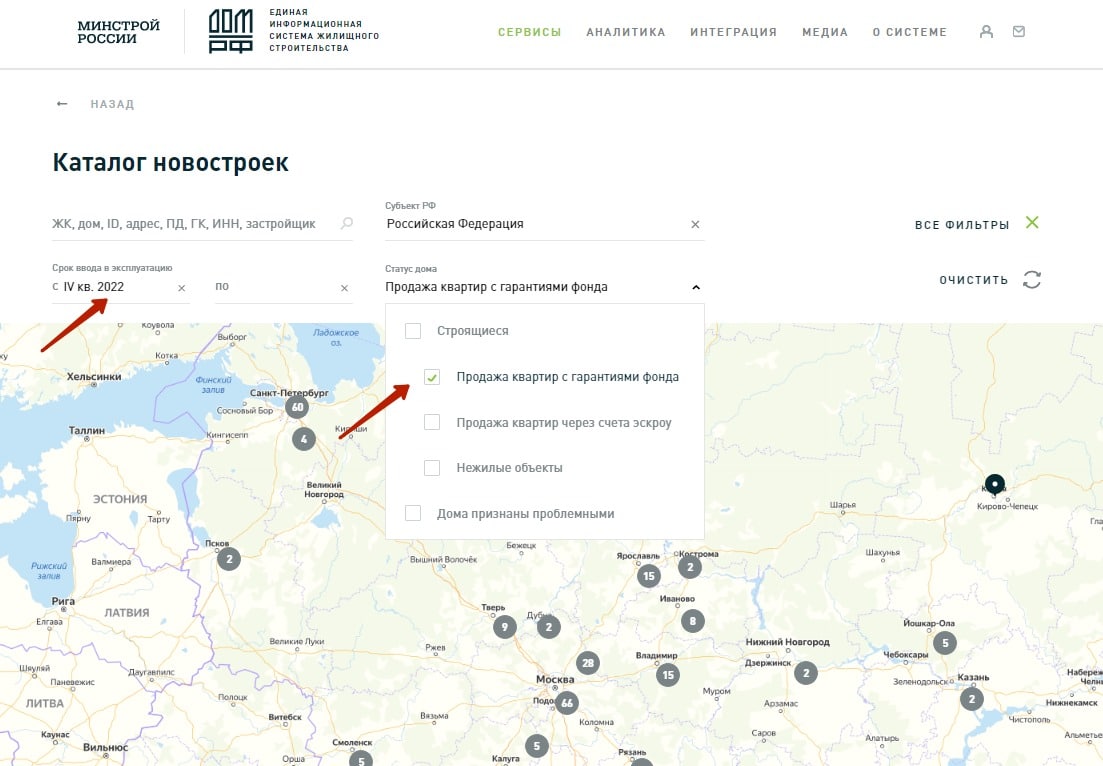The image size is (1103, 766).
Task: Check Дома признаны проблемными checkbox
Action: tap(413, 513)
